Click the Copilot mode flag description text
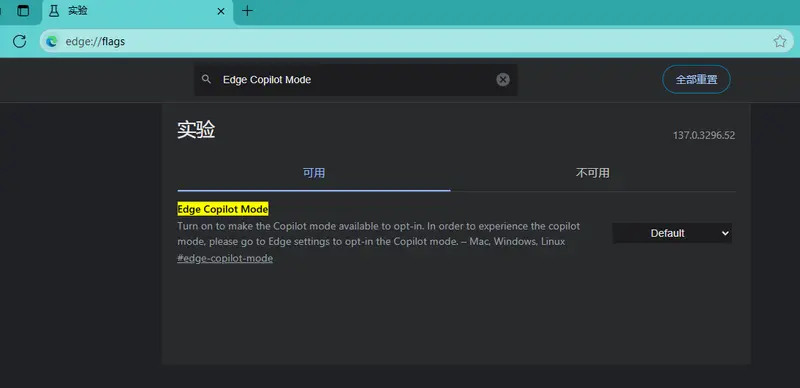 pyautogui.click(x=379, y=234)
